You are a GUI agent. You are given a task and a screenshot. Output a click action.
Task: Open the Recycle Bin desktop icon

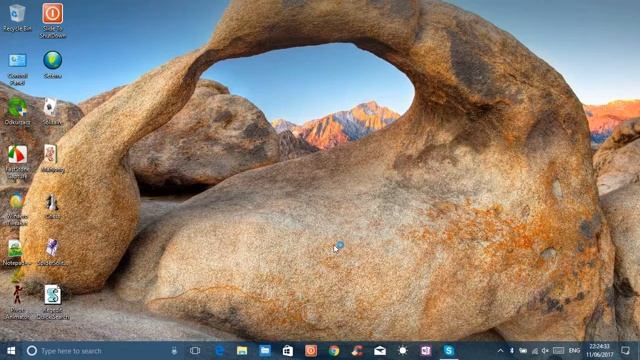coord(17,17)
